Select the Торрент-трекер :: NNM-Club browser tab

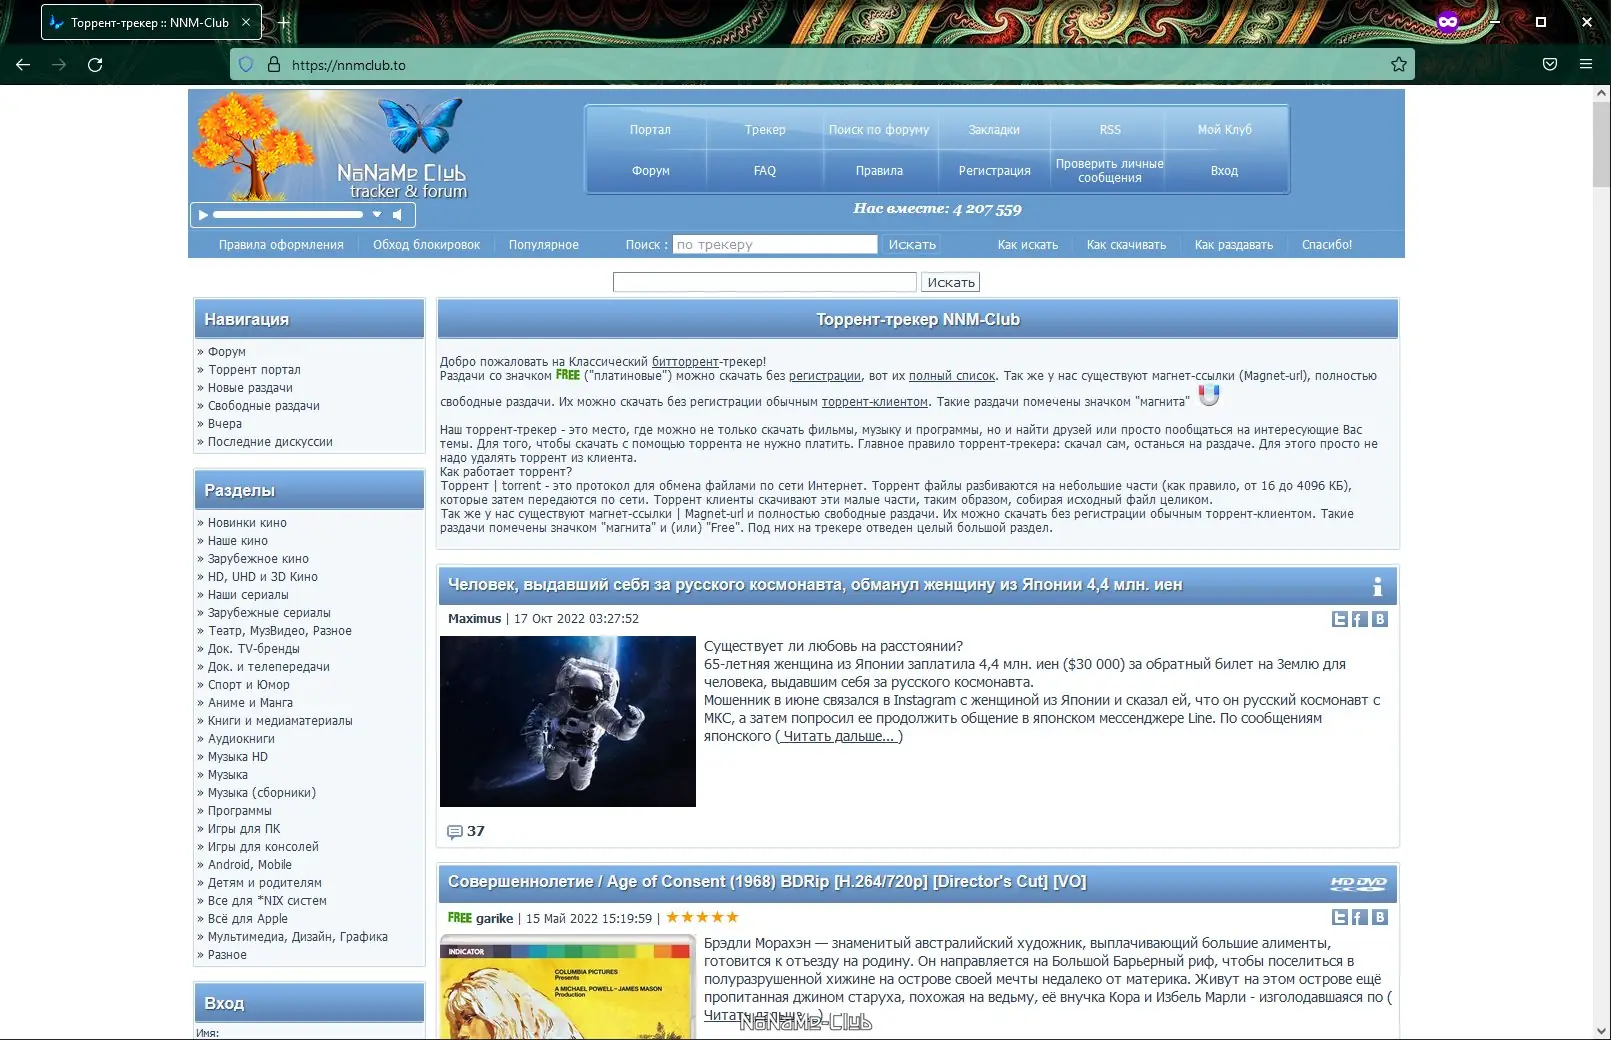[151, 22]
